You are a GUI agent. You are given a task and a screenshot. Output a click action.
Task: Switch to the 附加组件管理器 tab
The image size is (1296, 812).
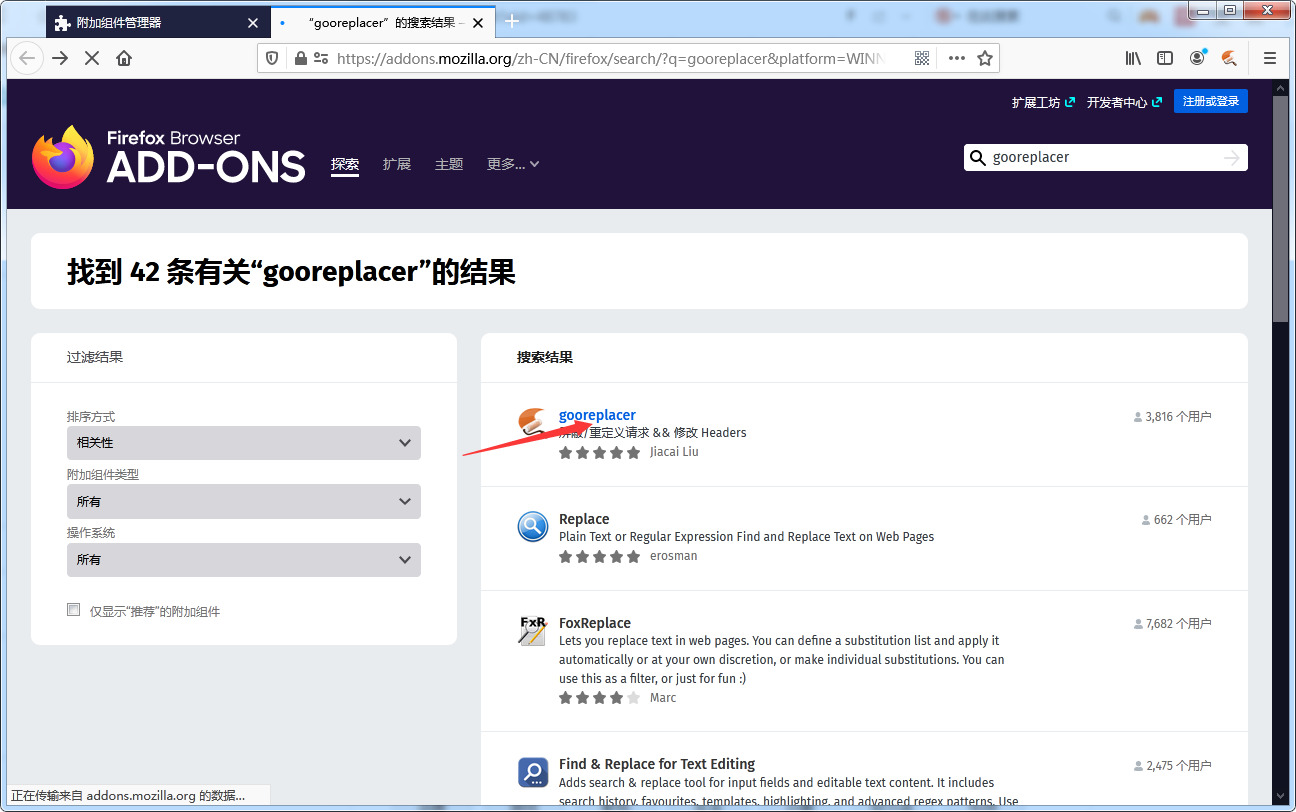tap(158, 22)
